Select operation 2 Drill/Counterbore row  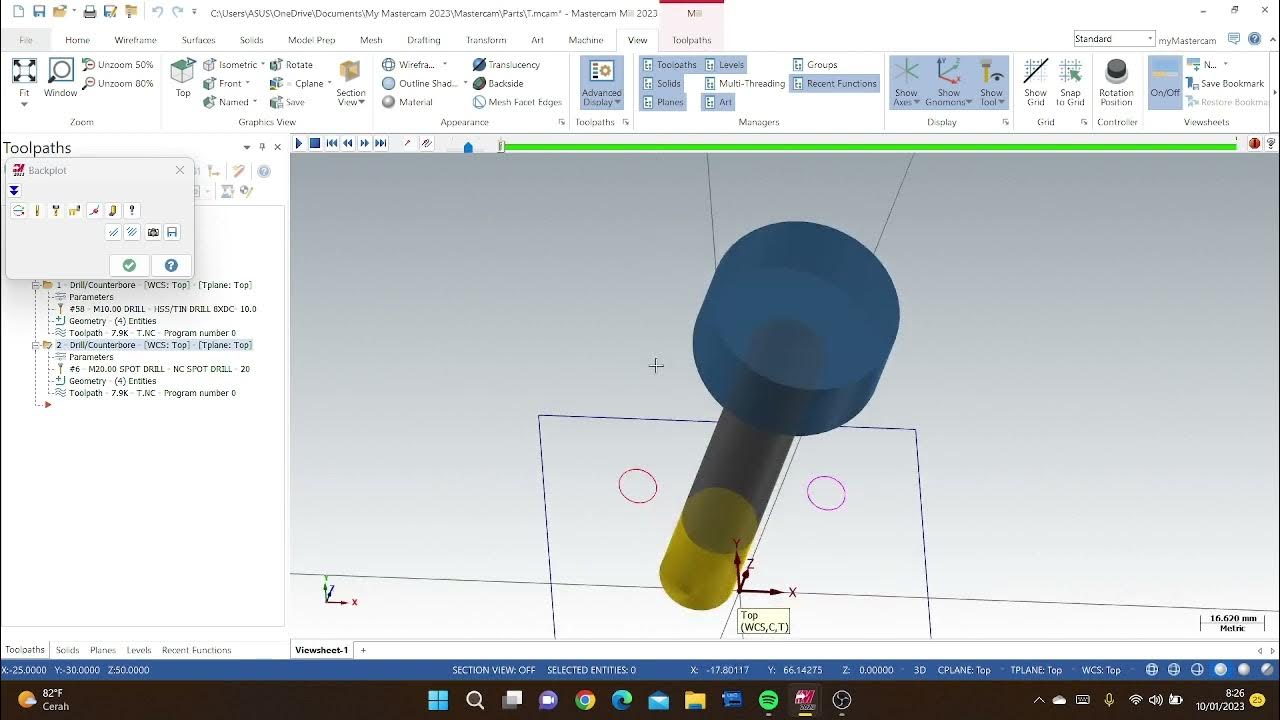pyautogui.click(x=154, y=345)
